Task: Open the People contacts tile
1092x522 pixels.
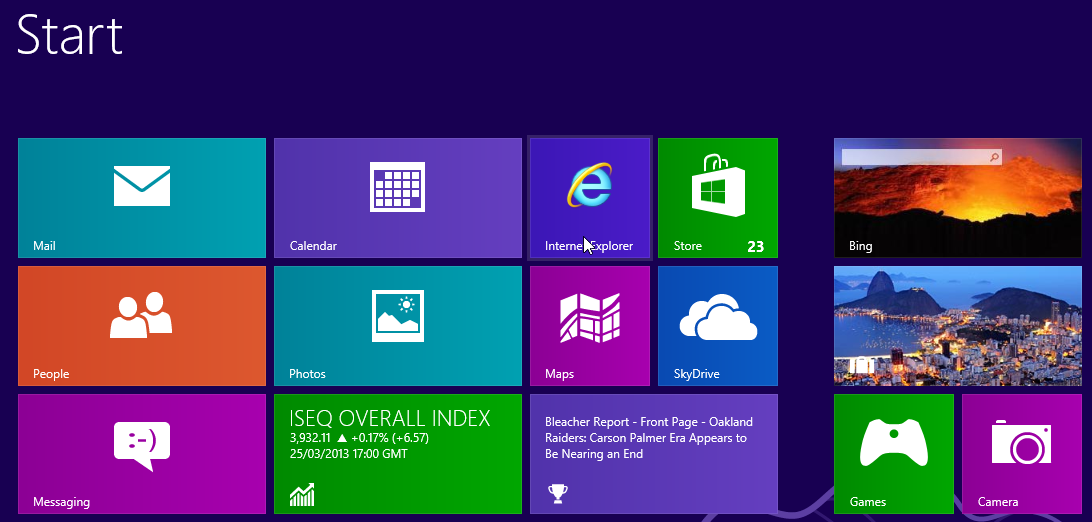Action: click(142, 326)
